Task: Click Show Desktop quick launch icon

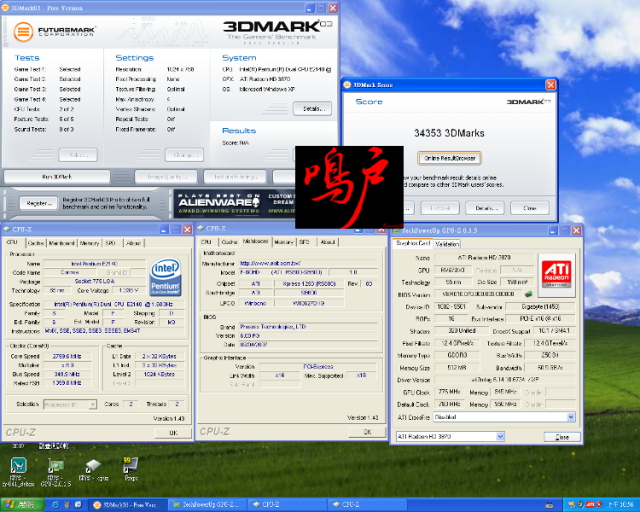Action: 78,505
